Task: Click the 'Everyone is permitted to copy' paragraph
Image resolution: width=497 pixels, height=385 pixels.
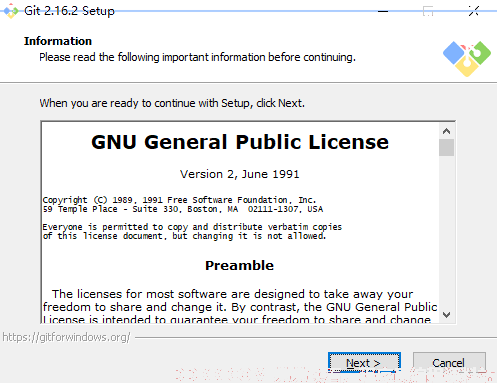Action: pos(192,231)
